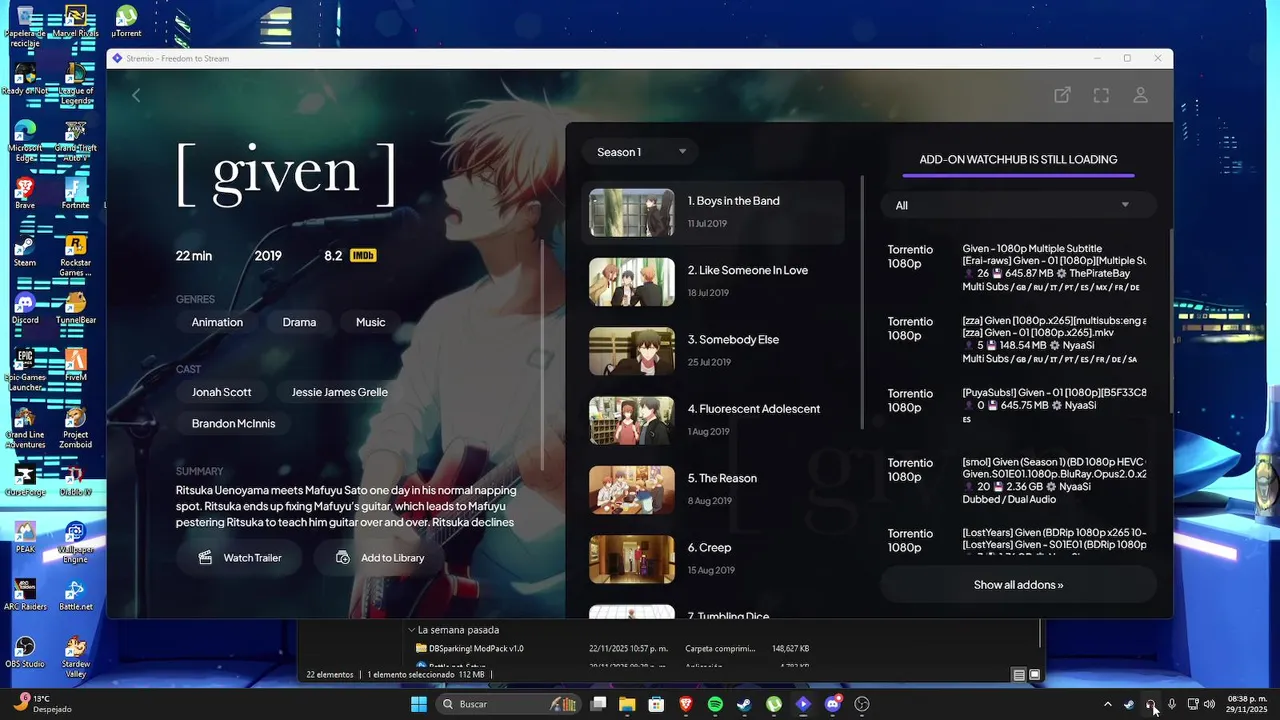Toggle Stremio fullscreen icon

[x=1101, y=95]
